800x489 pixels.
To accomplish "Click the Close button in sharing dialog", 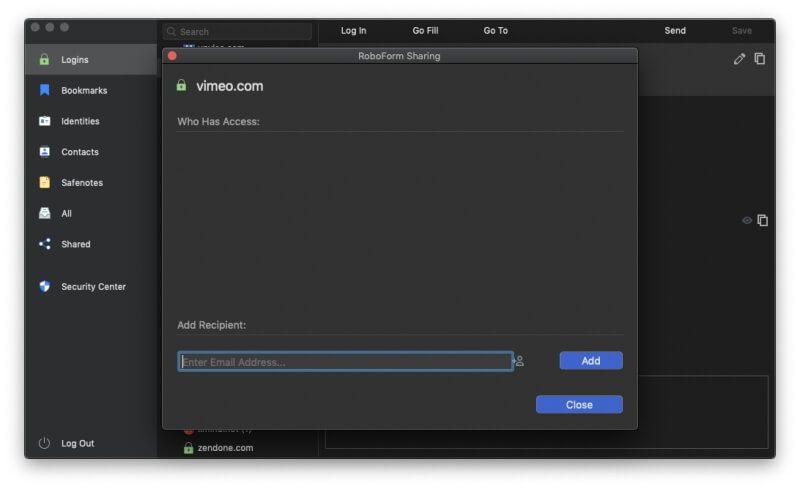I will [x=579, y=405].
